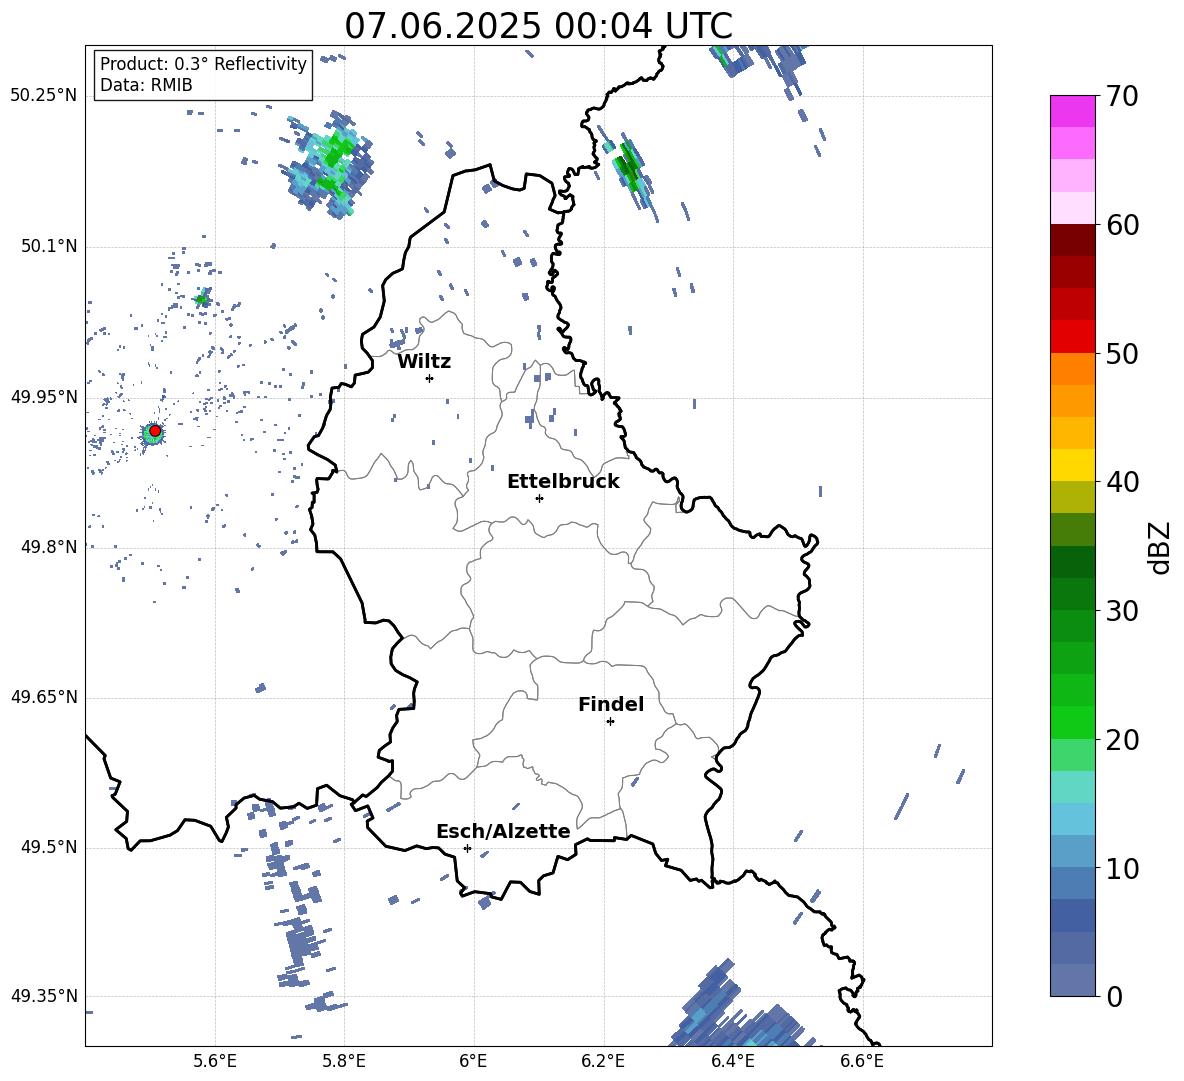The image size is (1184, 1081).
Task: Click the 'Product: 0.3° Reflectivity' legend text
Action: coord(203,63)
